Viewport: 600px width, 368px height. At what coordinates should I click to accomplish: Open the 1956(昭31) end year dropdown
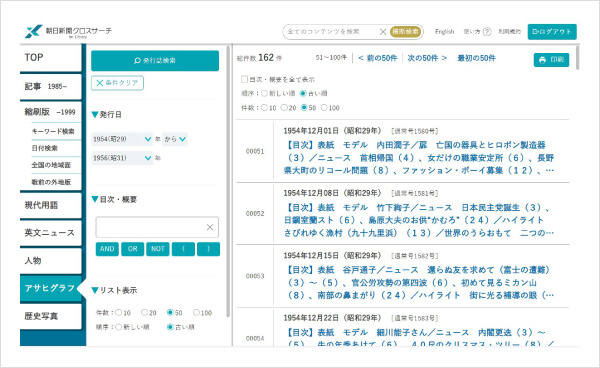click(122, 158)
